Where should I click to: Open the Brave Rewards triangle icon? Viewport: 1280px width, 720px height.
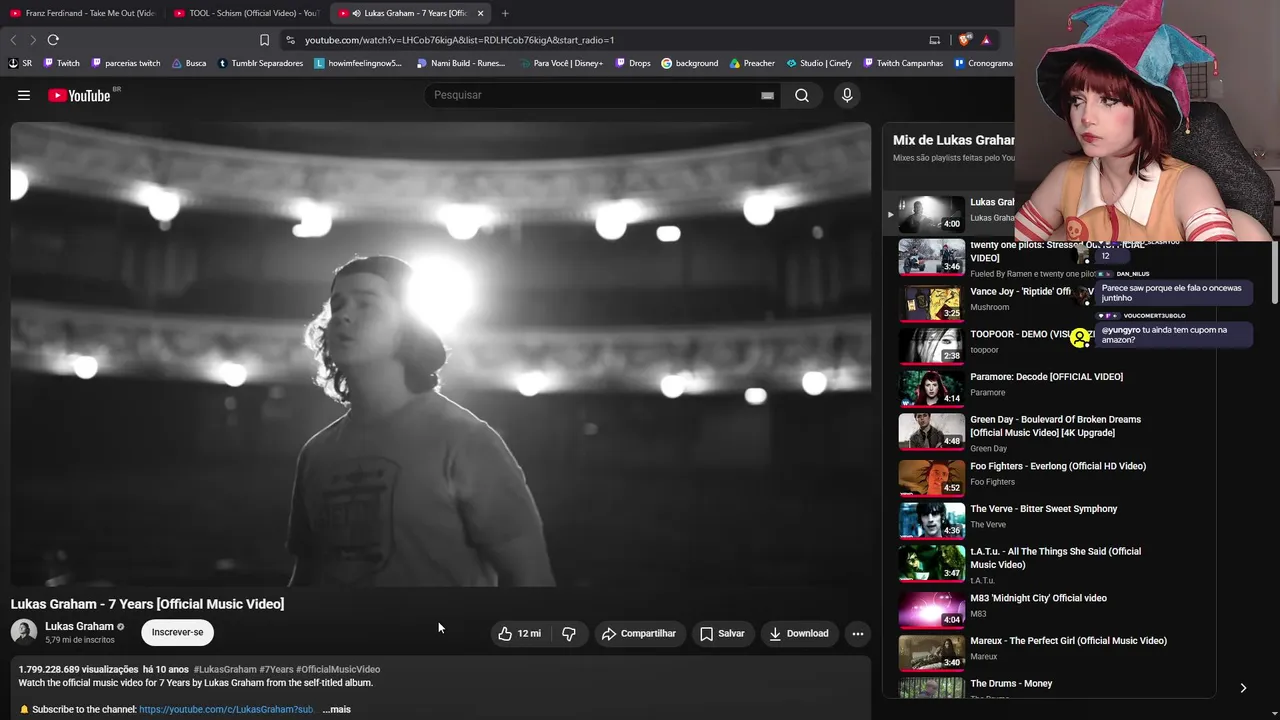pos(986,40)
